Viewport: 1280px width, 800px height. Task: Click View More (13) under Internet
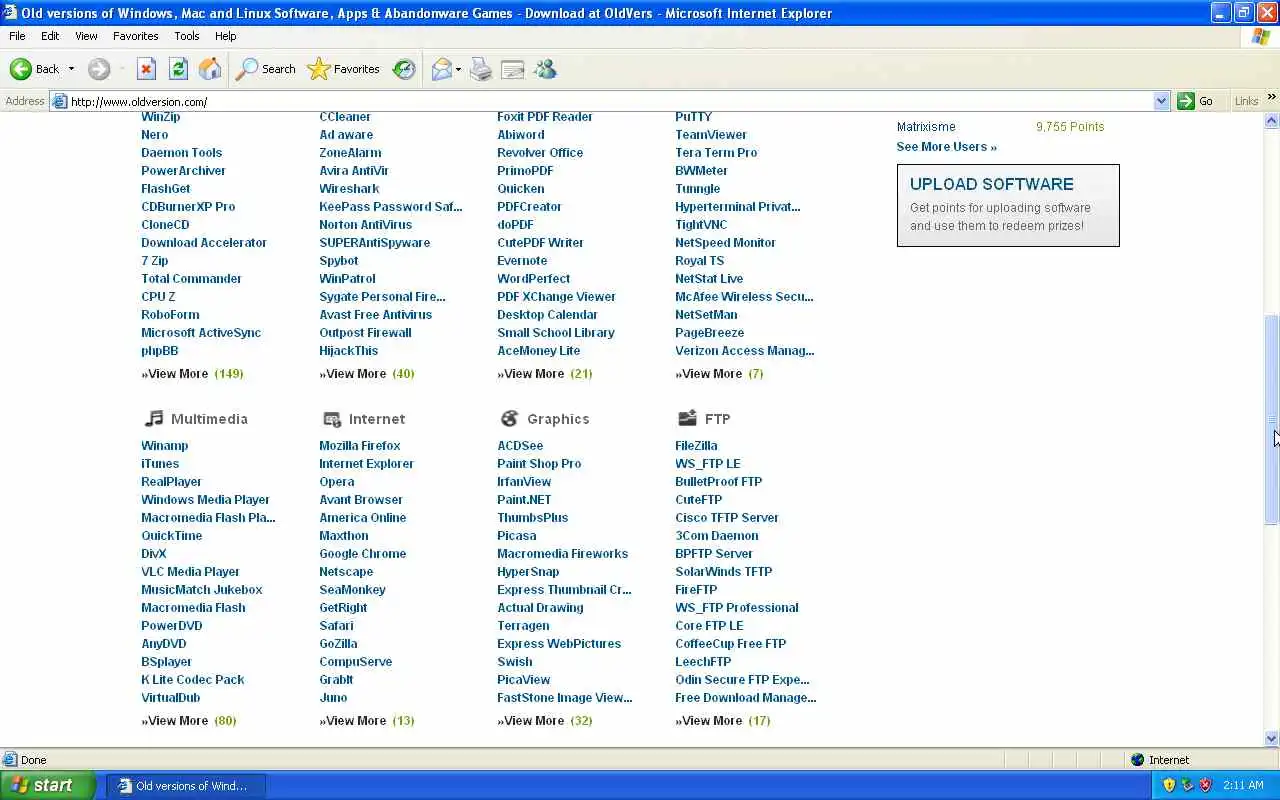coord(367,721)
